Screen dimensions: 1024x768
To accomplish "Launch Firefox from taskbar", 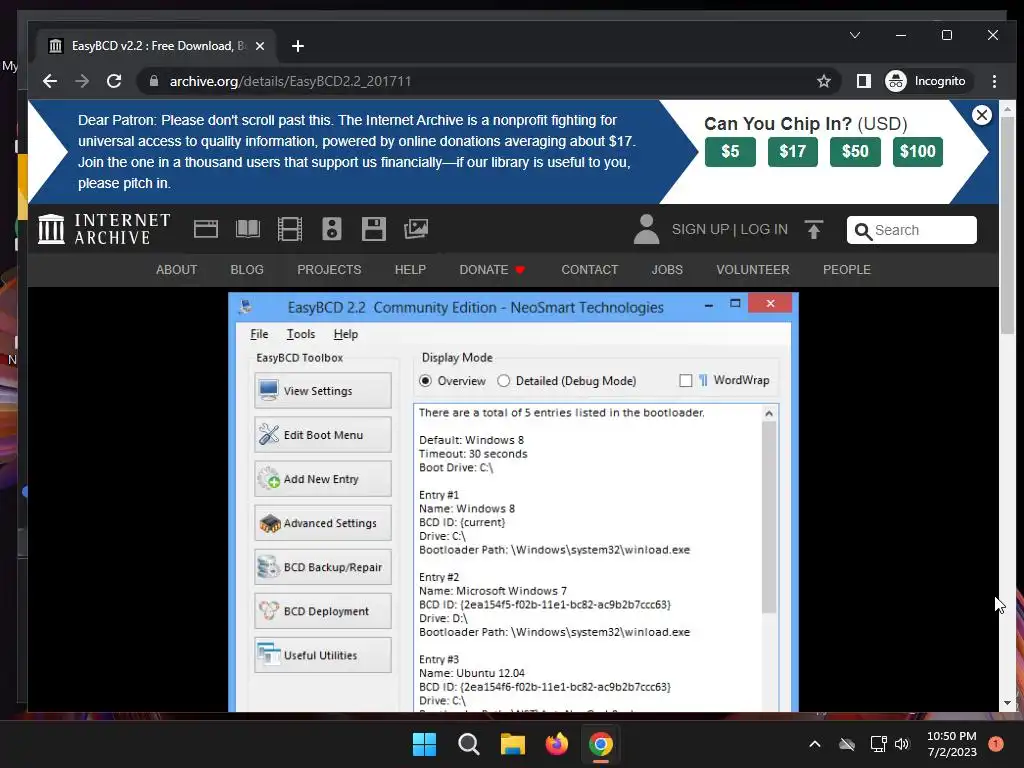I will point(557,744).
